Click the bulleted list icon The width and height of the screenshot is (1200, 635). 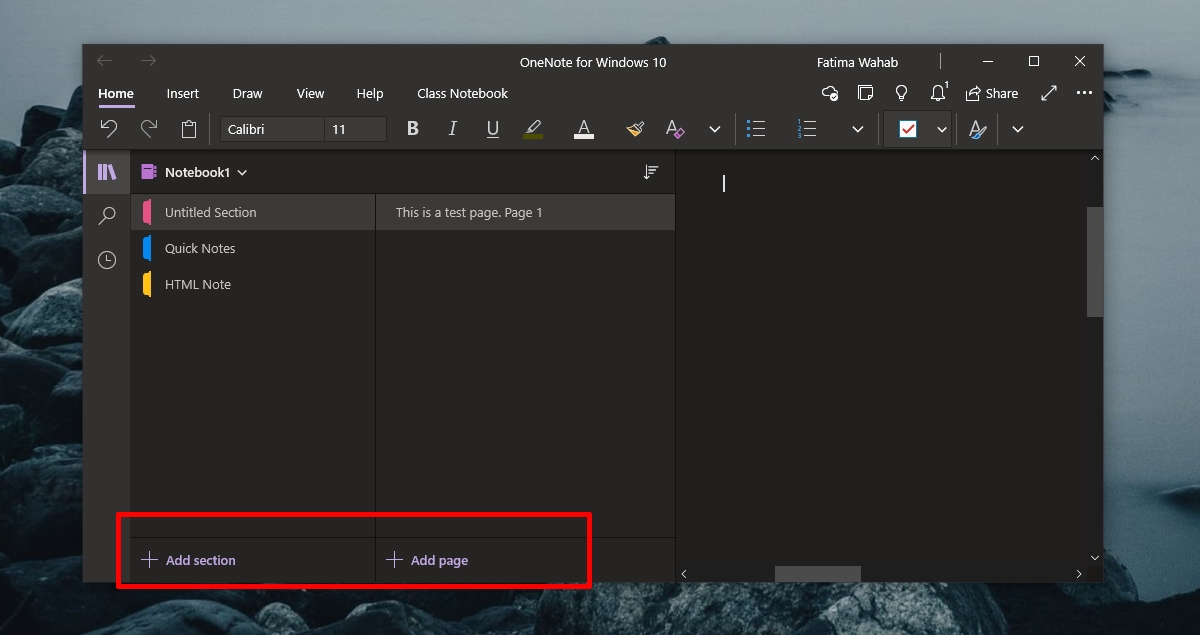tap(757, 128)
